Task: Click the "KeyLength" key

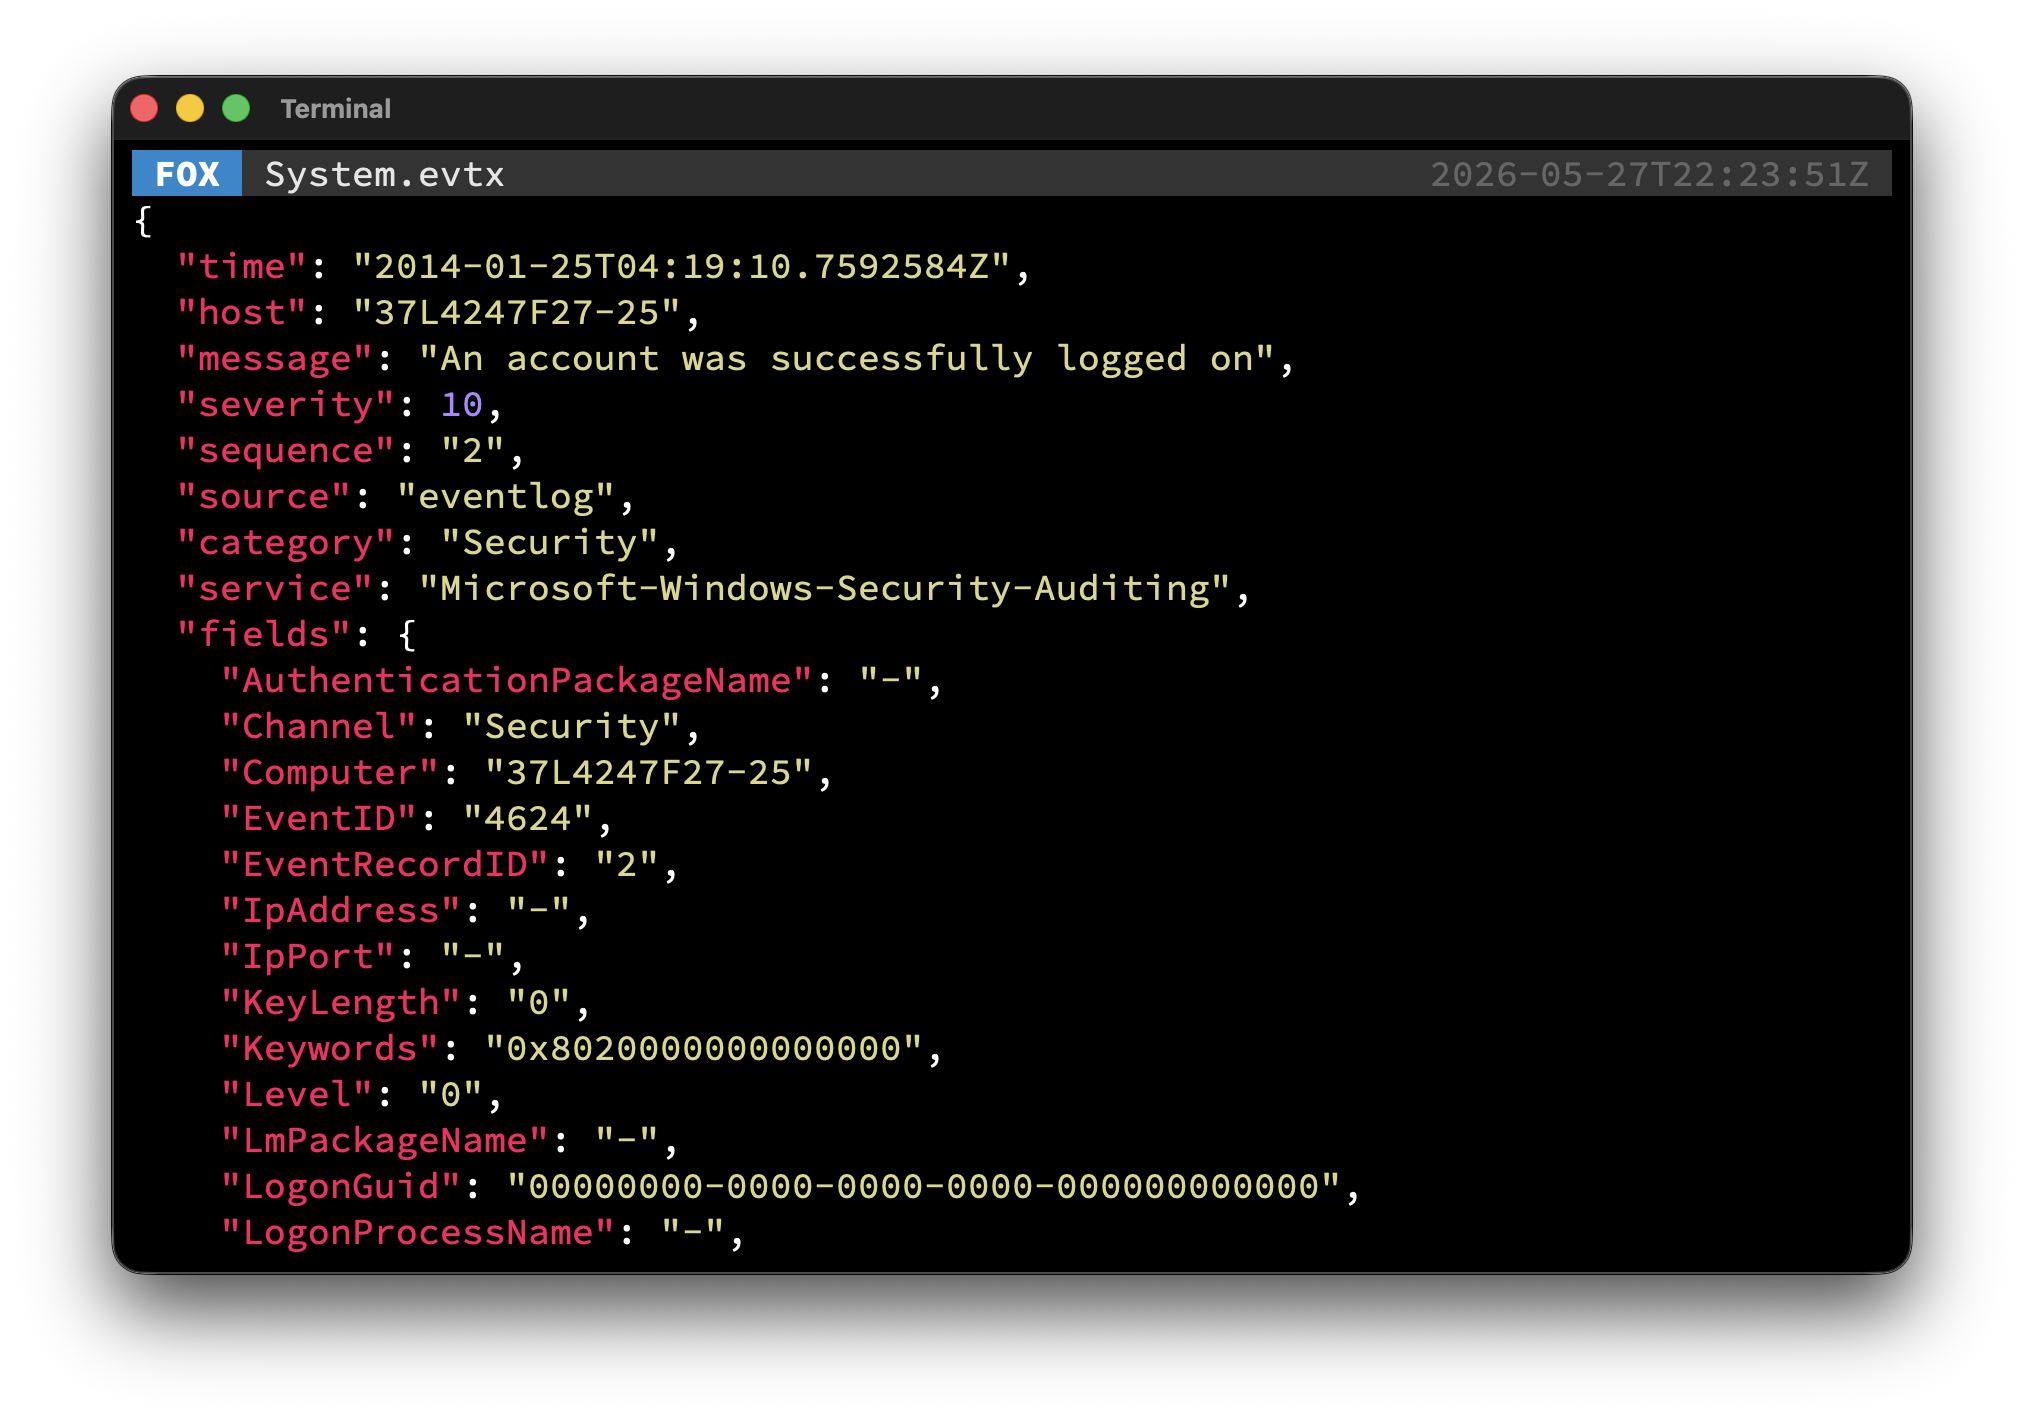Action: tap(341, 1002)
